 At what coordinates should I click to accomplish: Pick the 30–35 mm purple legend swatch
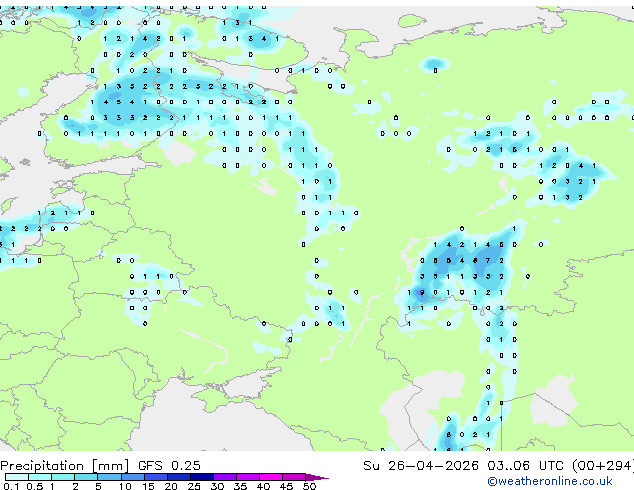coord(225,477)
